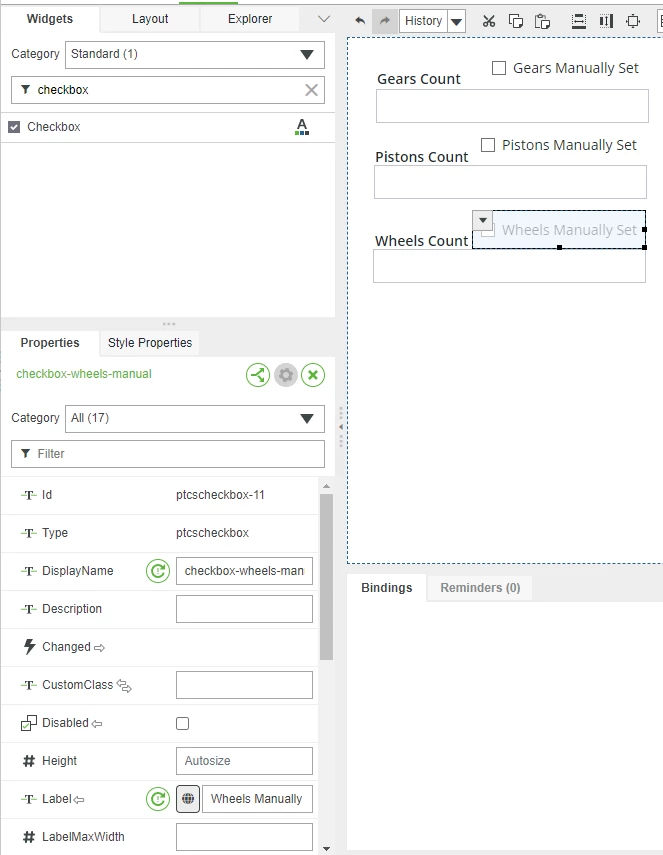Click the CustomClass binding arrows icon

[x=124, y=686]
